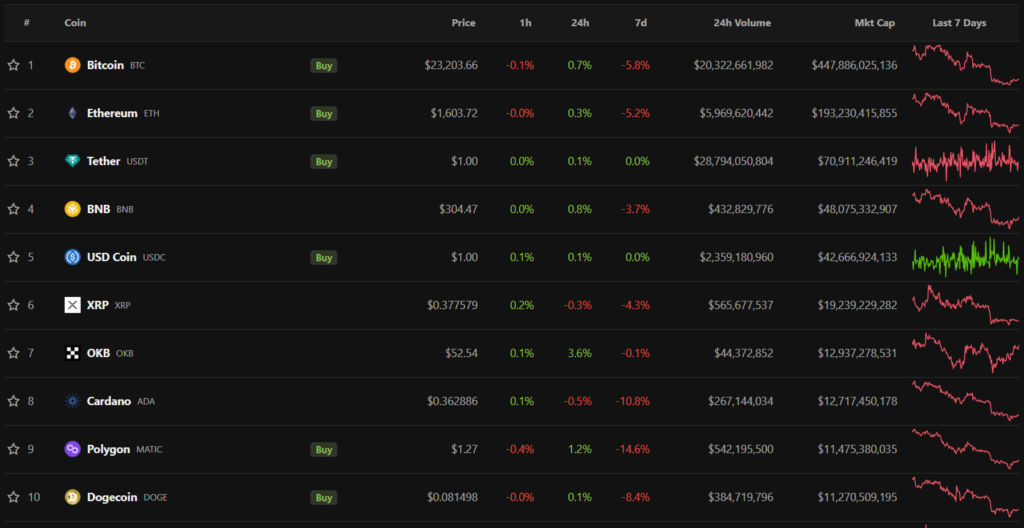Click the Dogecoin logo icon

tap(72, 497)
